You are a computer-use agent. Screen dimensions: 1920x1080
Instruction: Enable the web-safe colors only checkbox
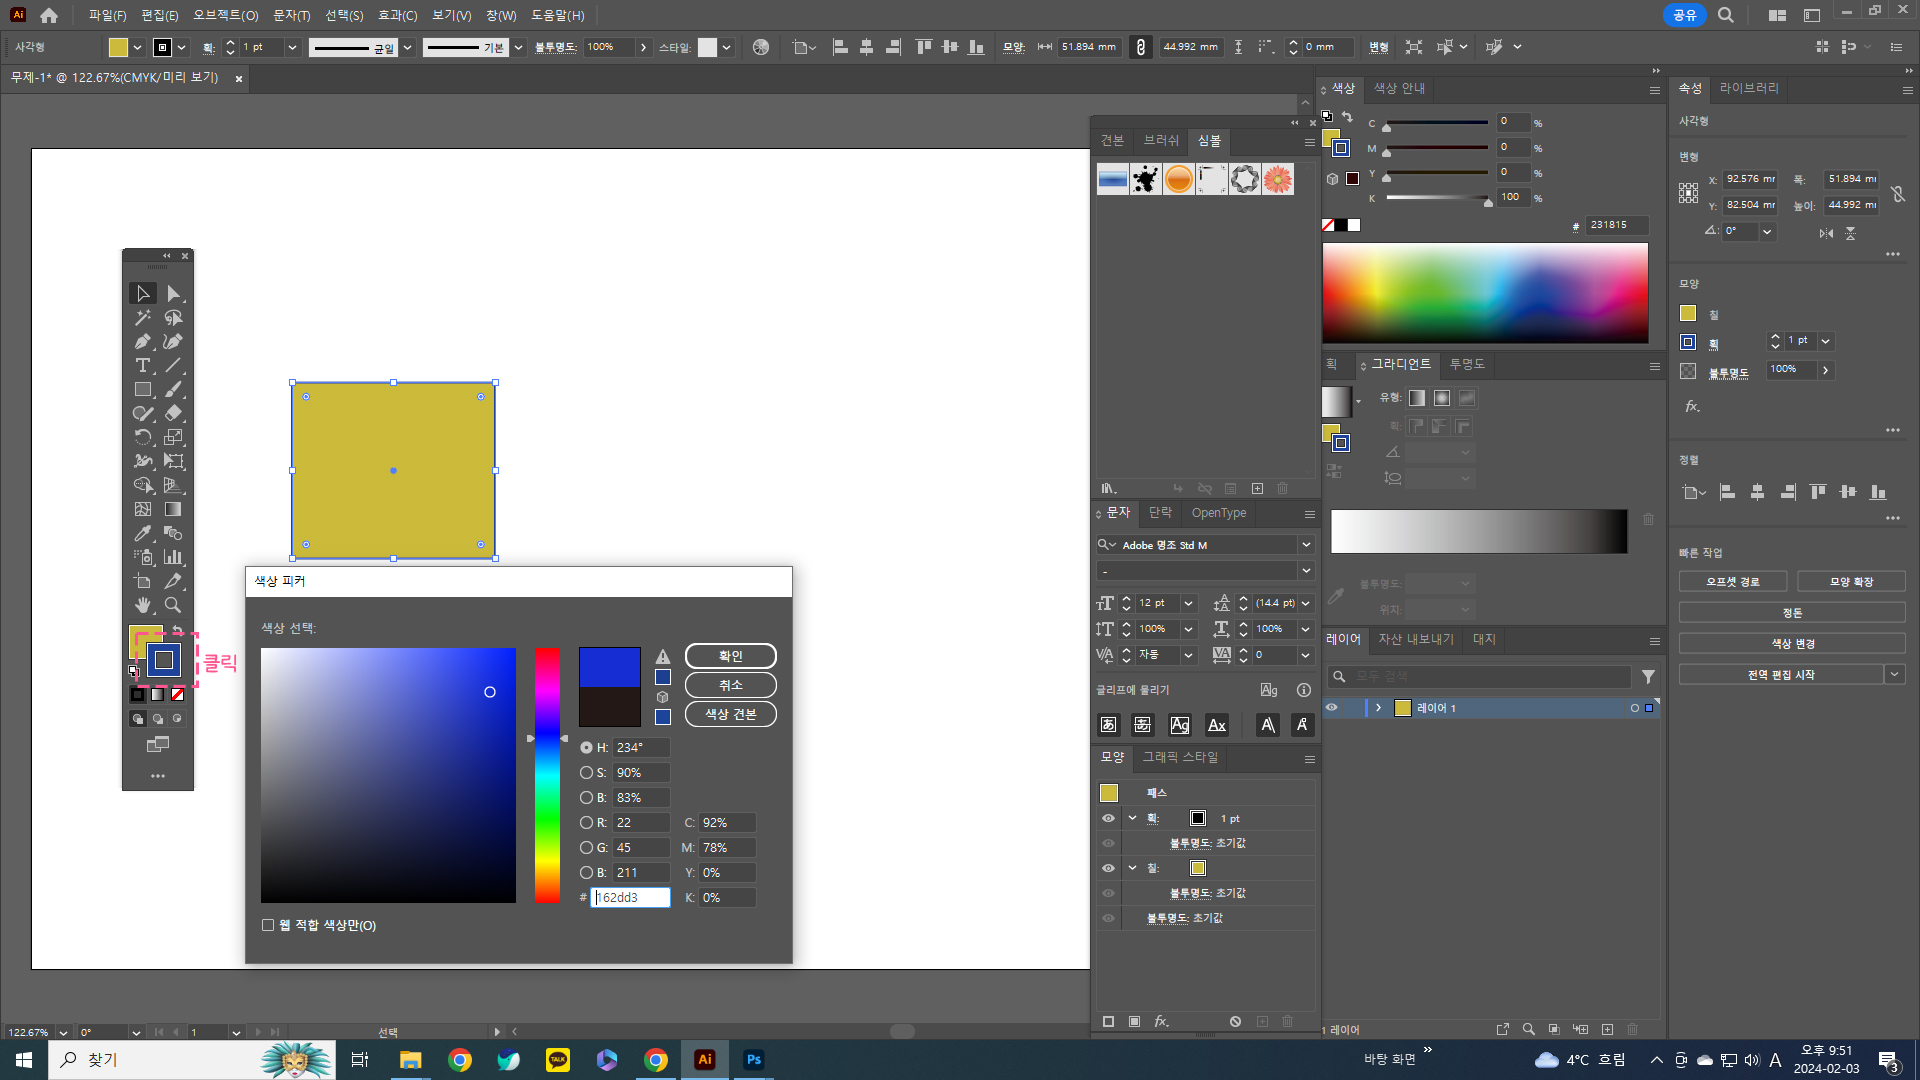click(x=268, y=925)
